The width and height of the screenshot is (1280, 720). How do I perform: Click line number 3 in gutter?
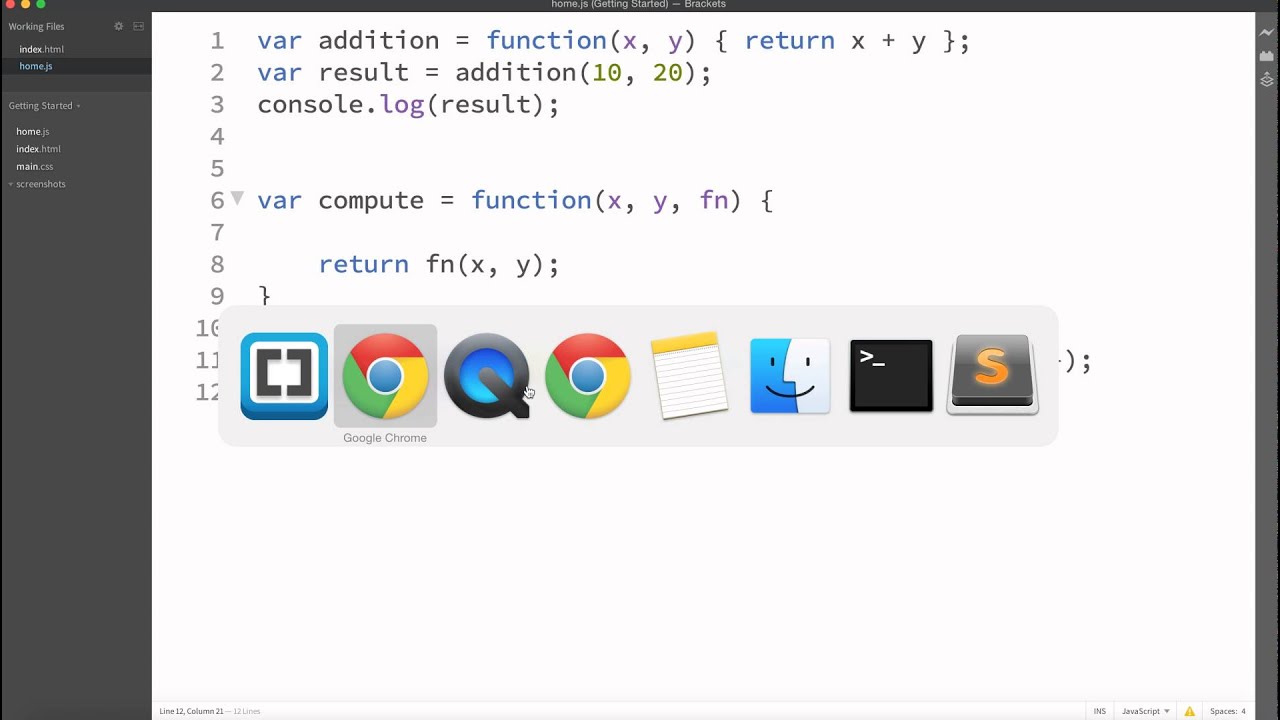coord(217,104)
